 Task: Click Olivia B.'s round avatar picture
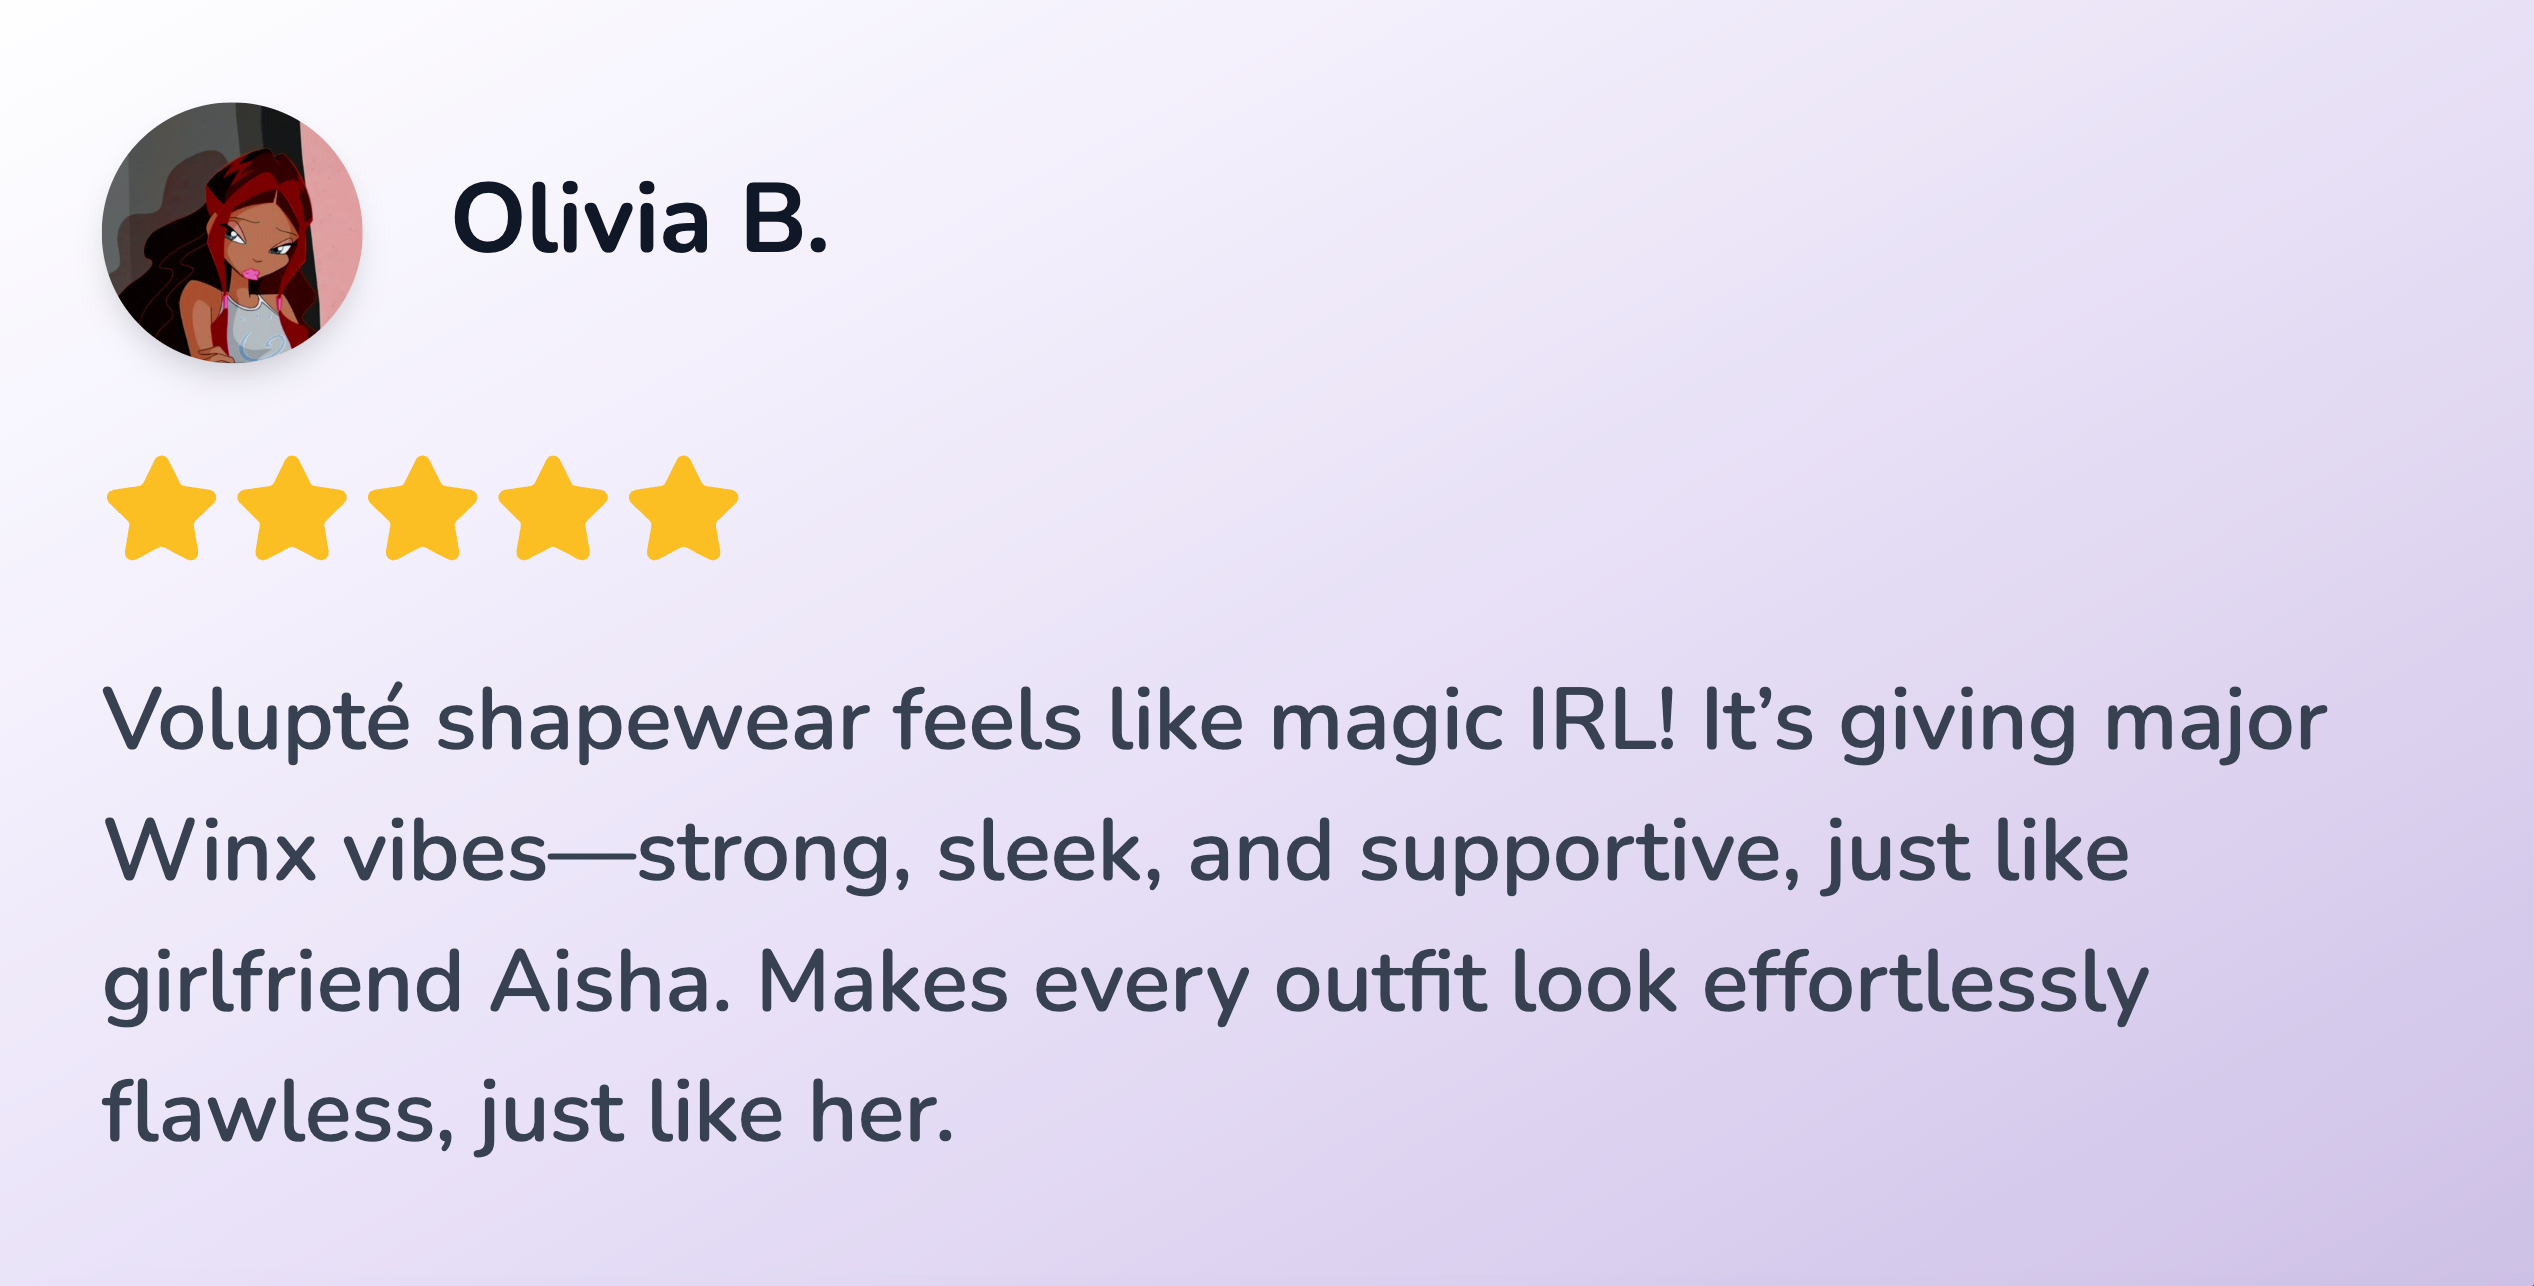(x=232, y=232)
